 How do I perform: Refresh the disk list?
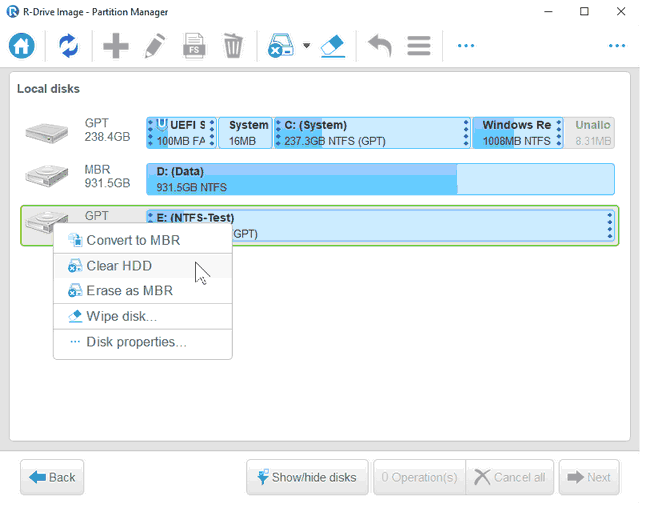click(68, 46)
